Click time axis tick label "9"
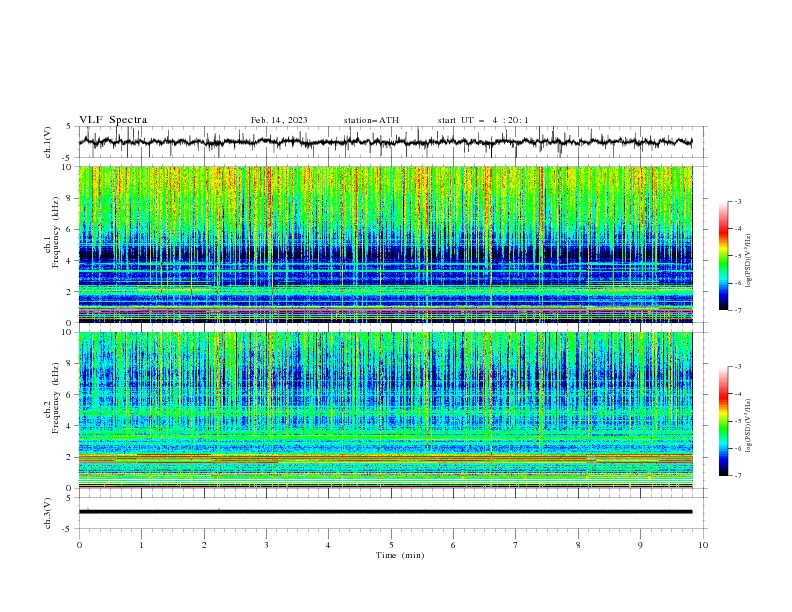The width and height of the screenshot is (792, 612). pyautogui.click(x=640, y=545)
